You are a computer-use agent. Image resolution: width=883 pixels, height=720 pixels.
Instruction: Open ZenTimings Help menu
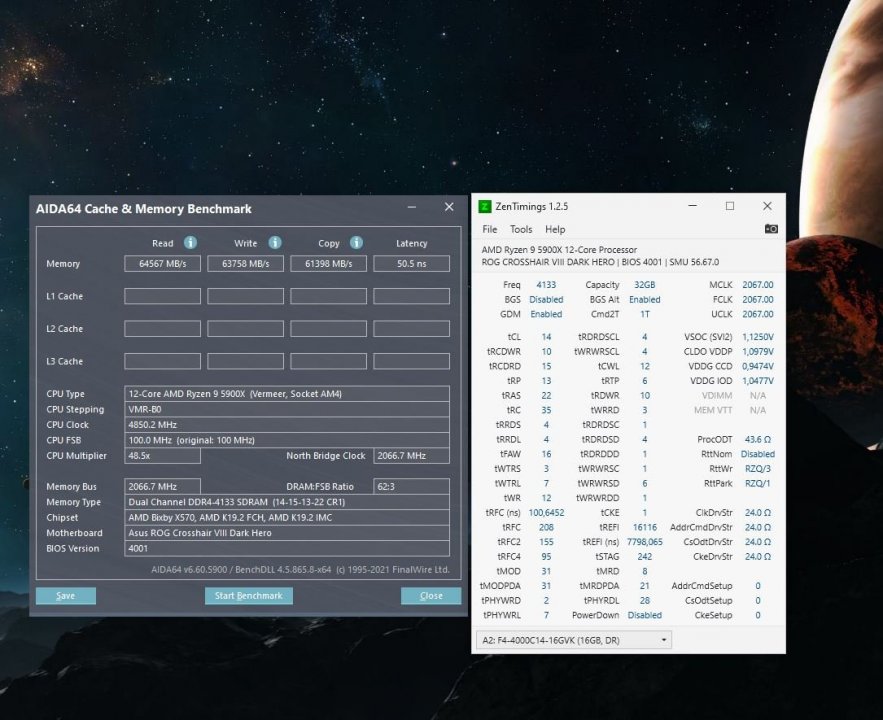[554, 229]
